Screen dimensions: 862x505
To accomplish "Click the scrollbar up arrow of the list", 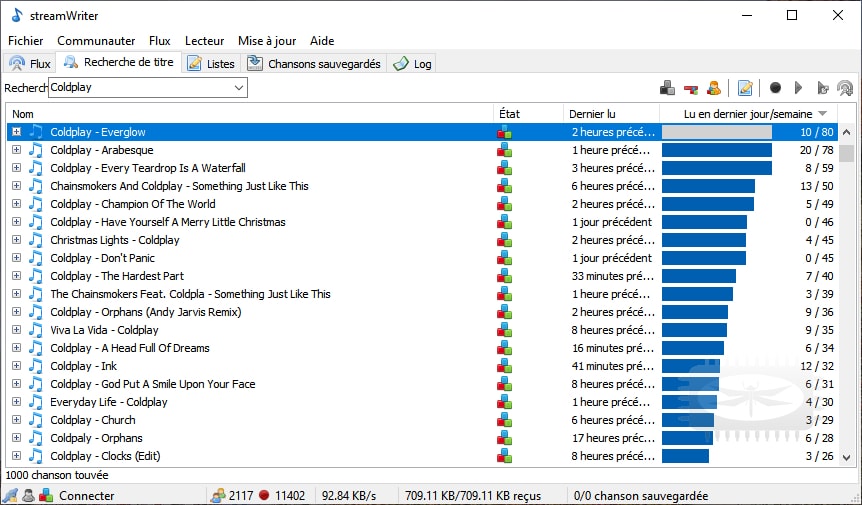I will click(x=847, y=132).
